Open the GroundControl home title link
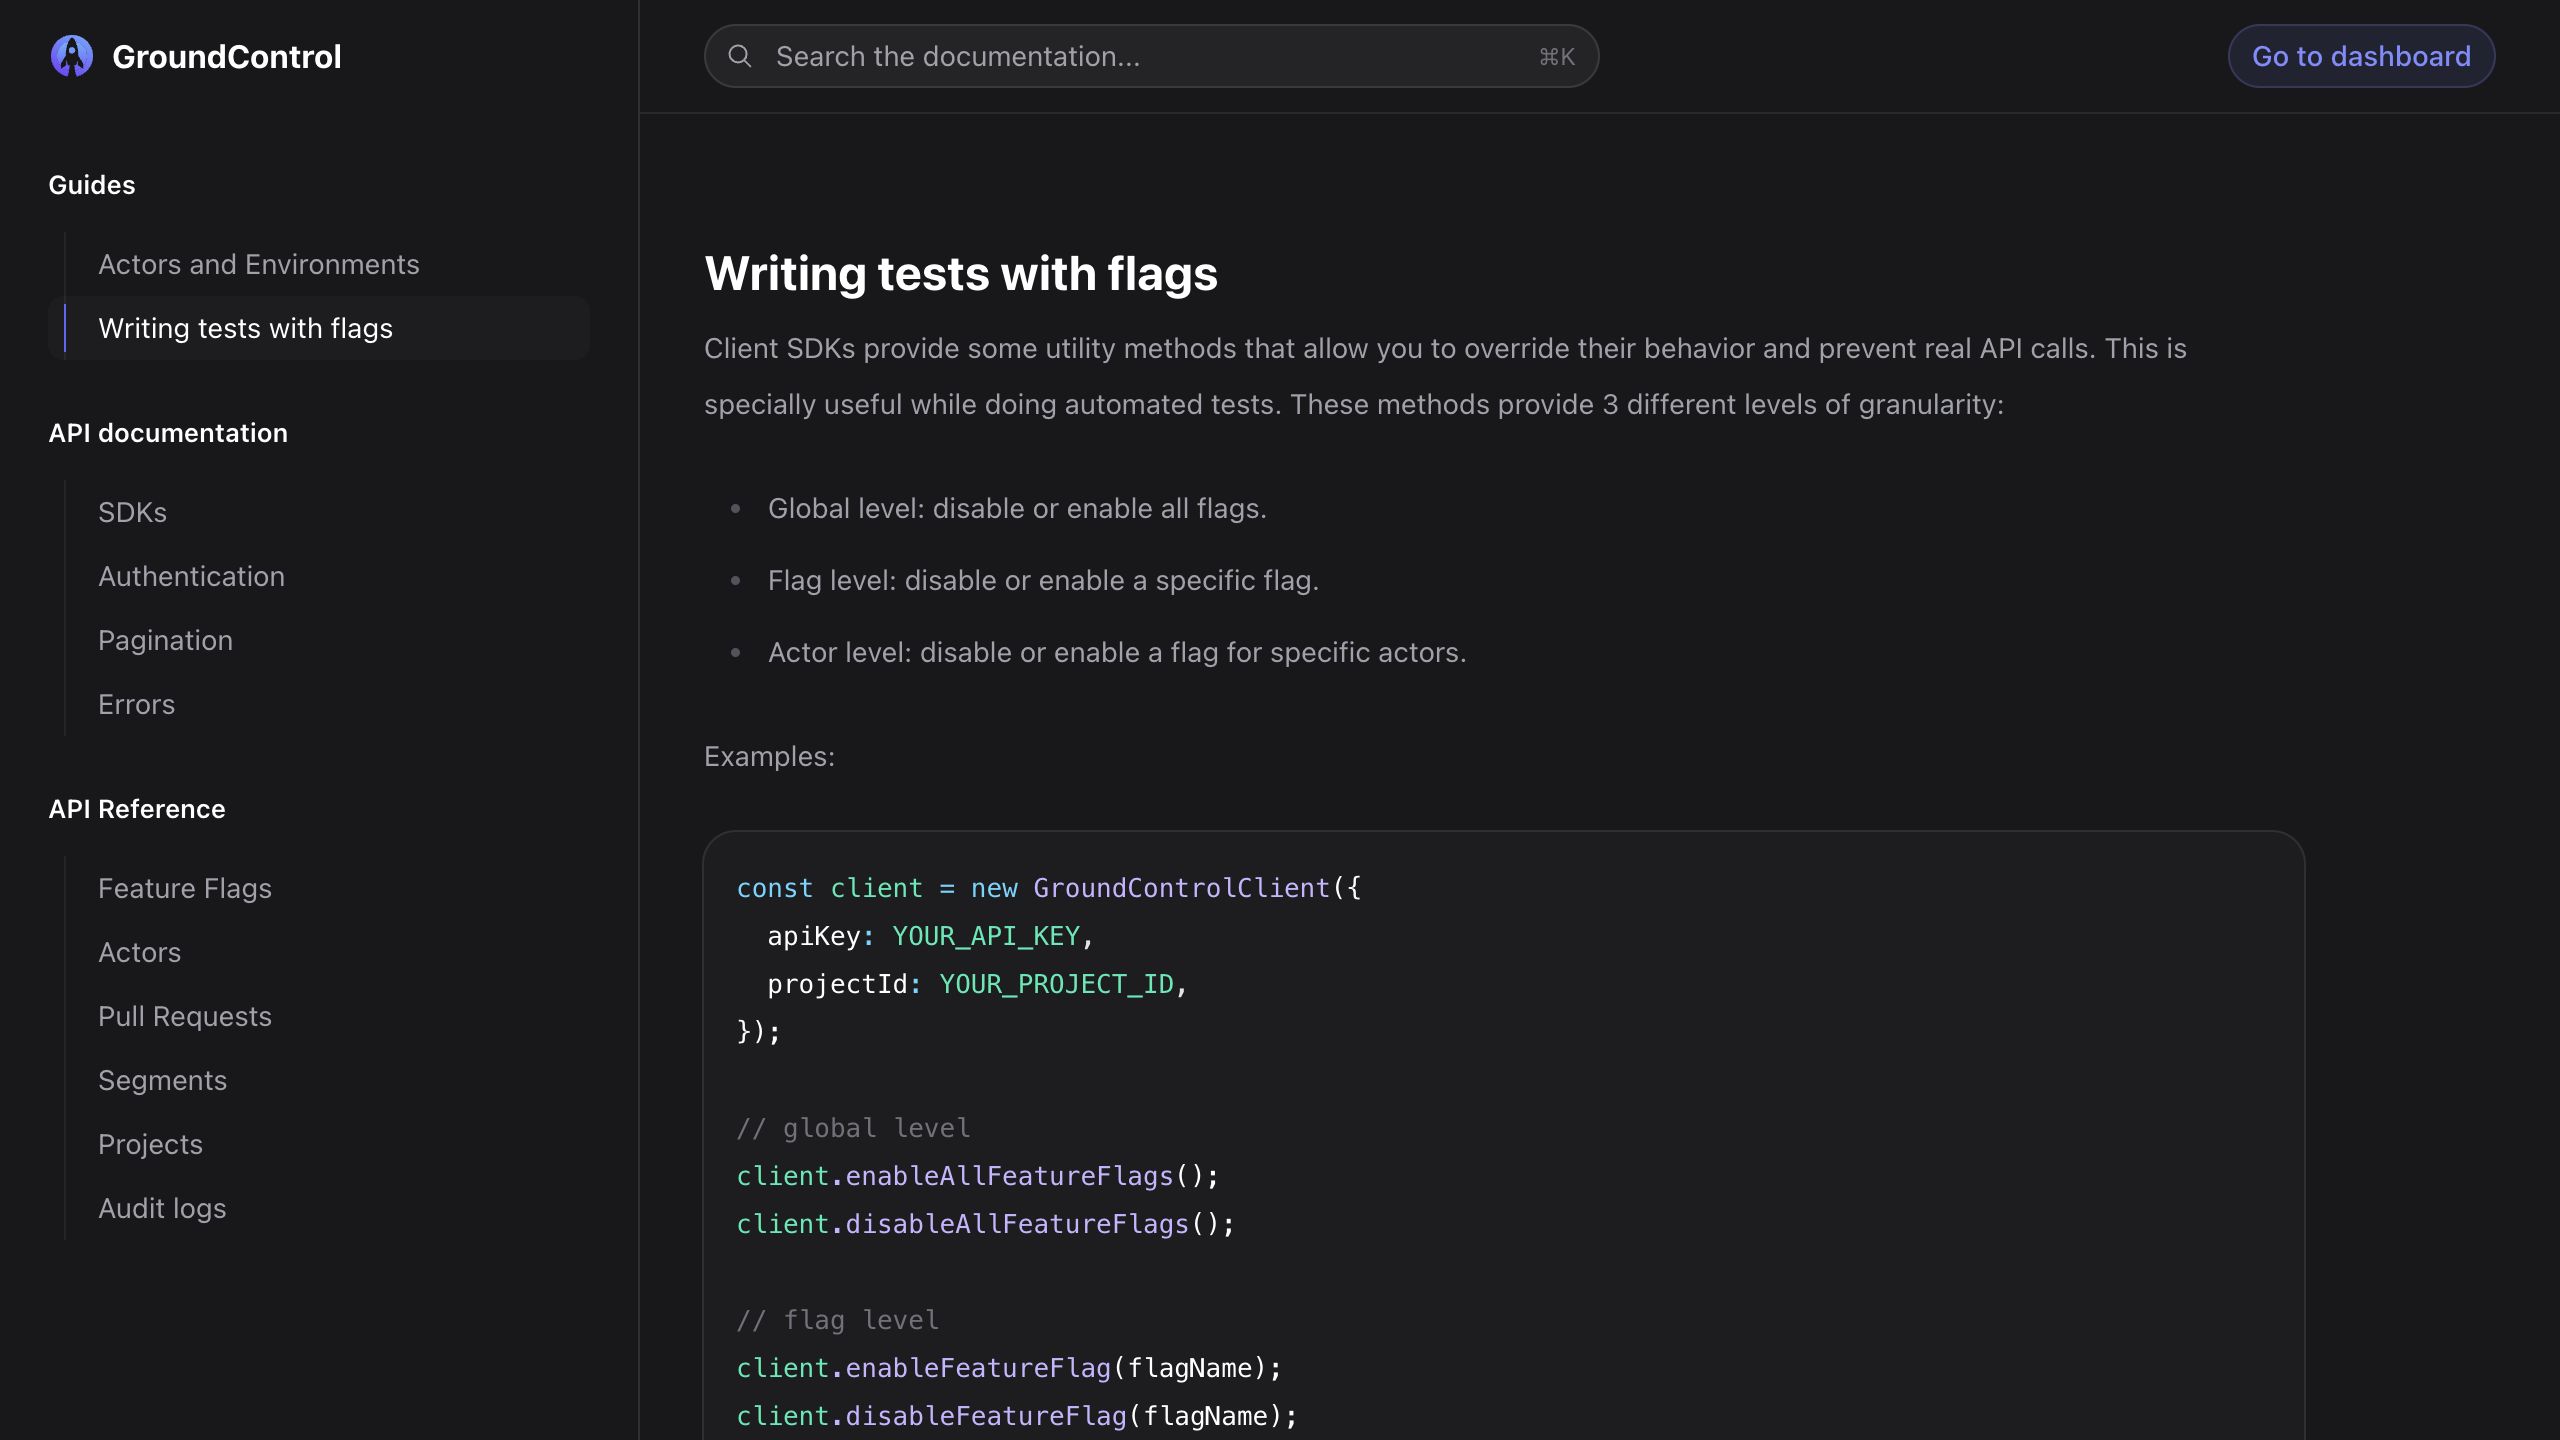Image resolution: width=2560 pixels, height=1440 pixels. click(227, 56)
